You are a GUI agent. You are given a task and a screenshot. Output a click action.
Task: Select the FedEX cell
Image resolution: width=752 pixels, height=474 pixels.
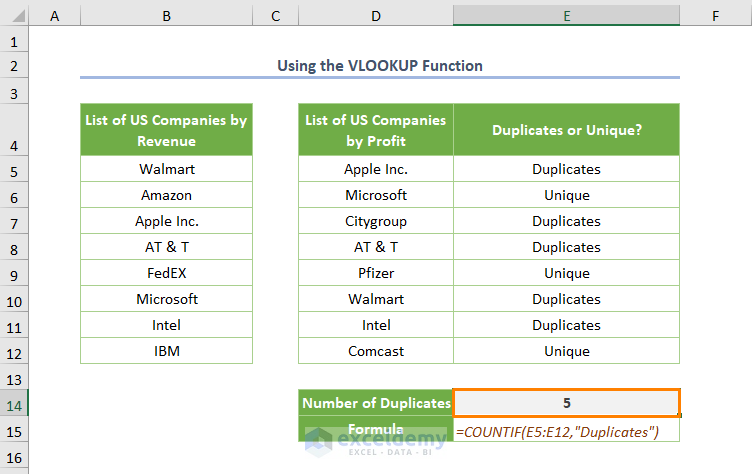click(x=166, y=273)
